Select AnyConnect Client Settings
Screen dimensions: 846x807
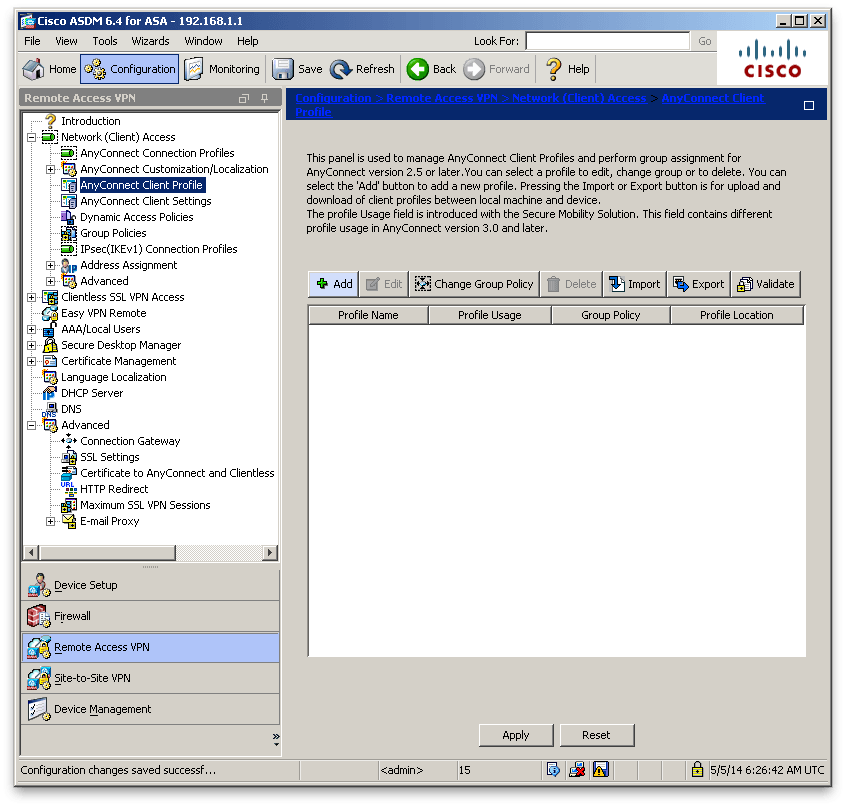146,201
